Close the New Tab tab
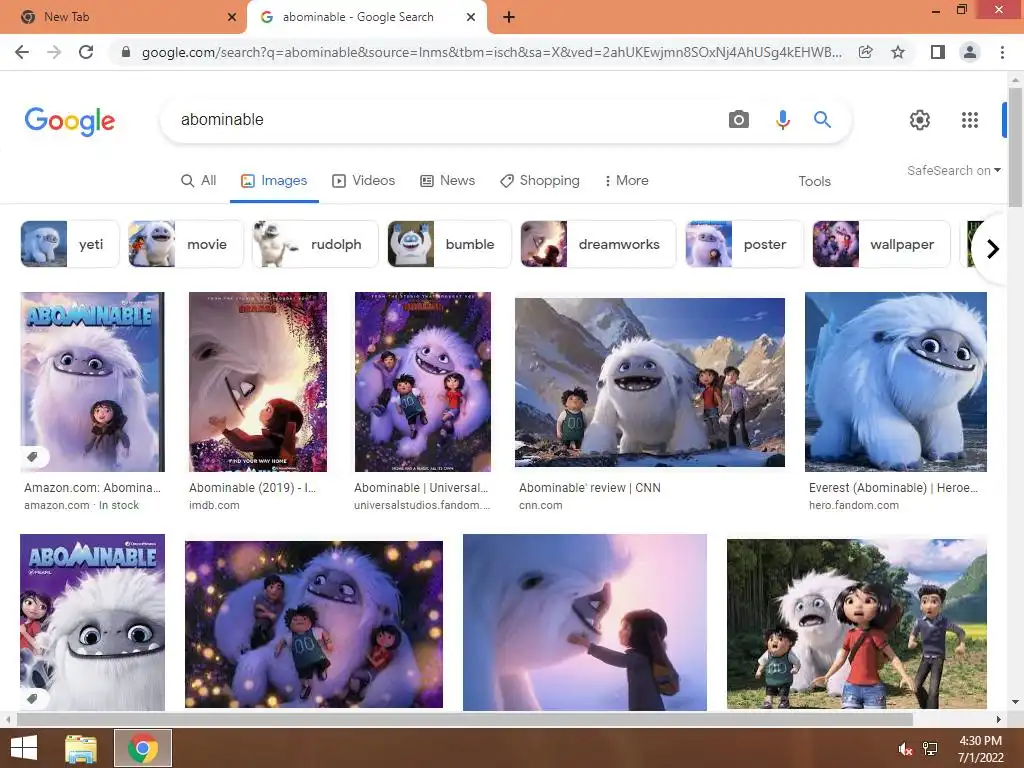 pos(232,17)
